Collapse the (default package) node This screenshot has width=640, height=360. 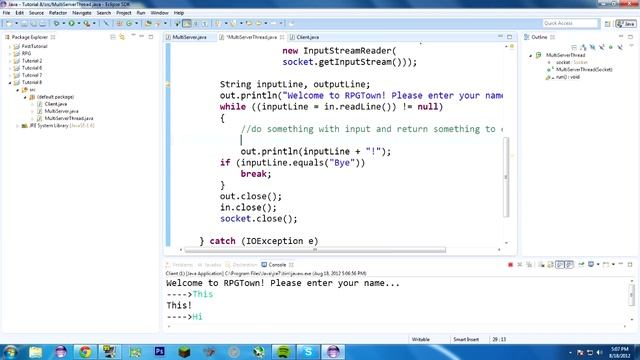25,97
